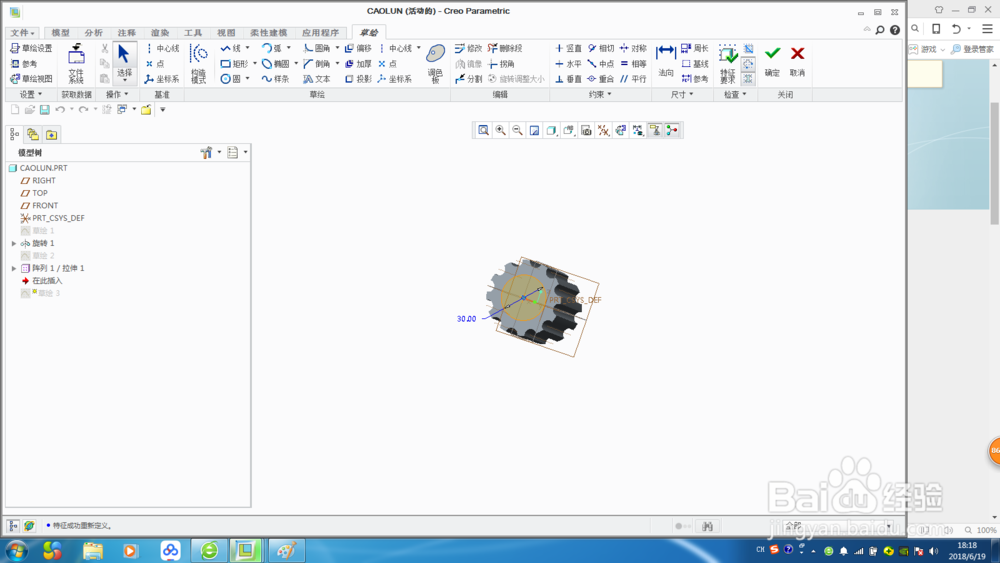Open the 圆角 fillet dropdown arrow
This screenshot has width=1000, height=563.
[x=337, y=48]
